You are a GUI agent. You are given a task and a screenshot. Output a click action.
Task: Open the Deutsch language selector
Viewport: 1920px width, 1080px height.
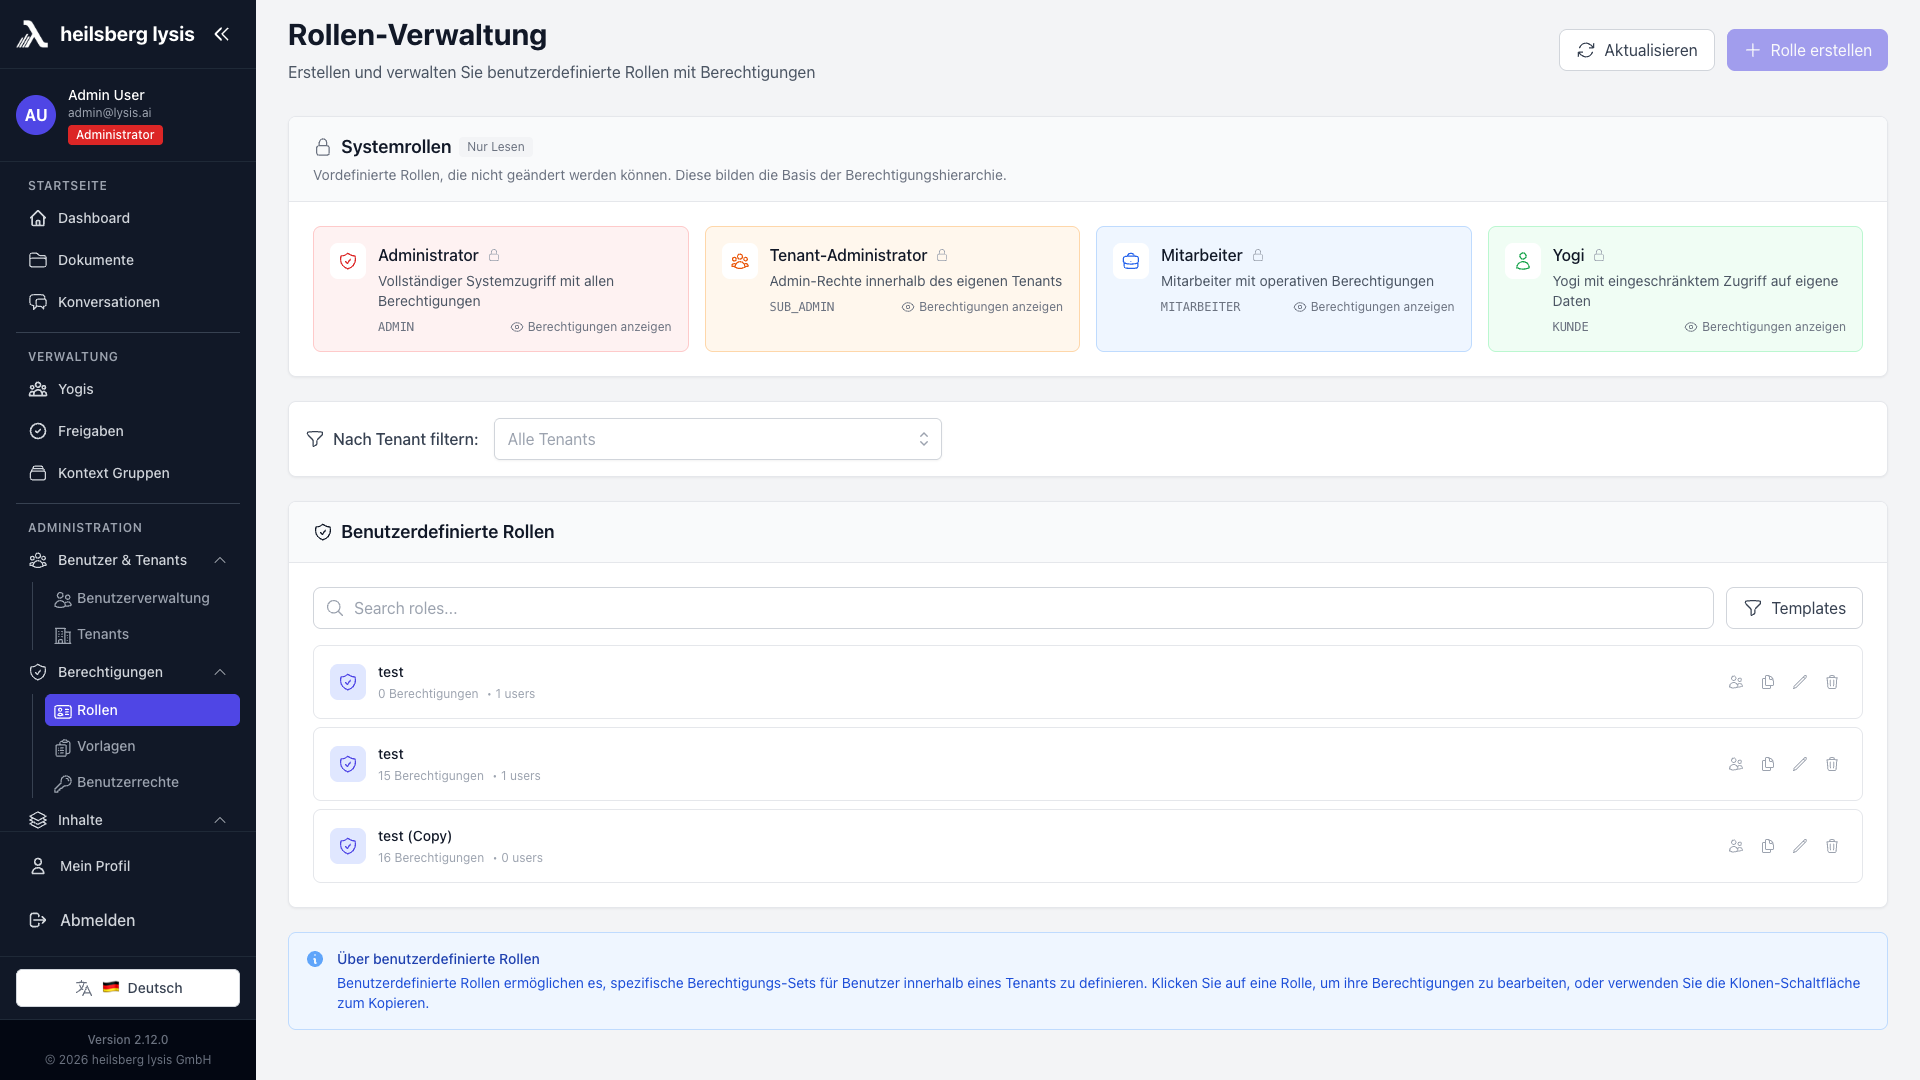(x=128, y=988)
